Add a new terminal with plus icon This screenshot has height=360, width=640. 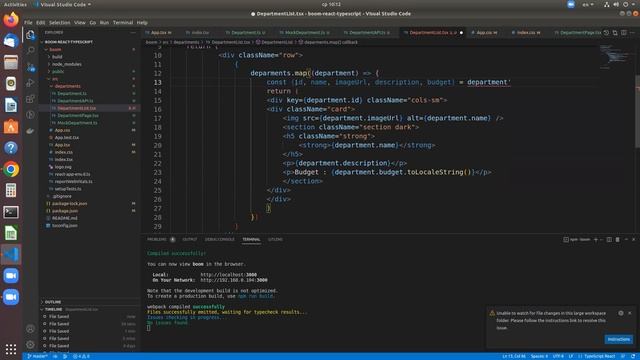596,240
